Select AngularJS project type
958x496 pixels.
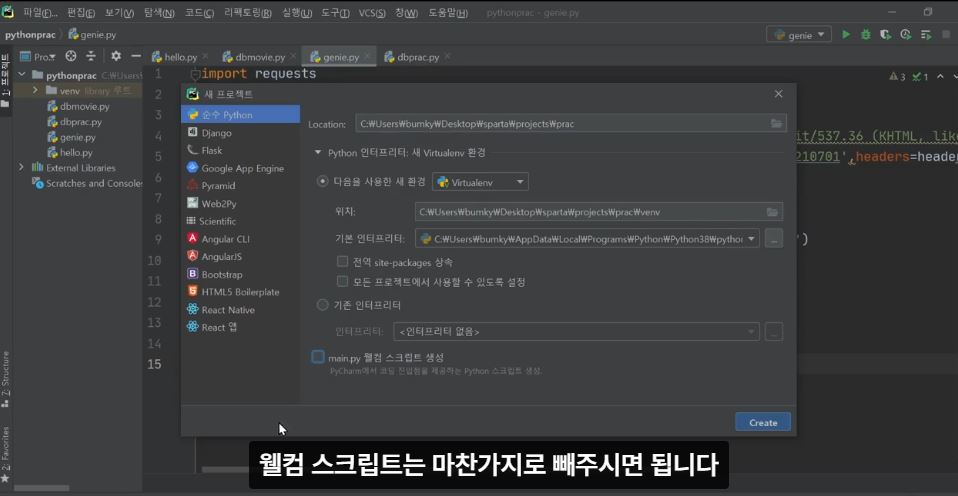pyautogui.click(x=240, y=257)
